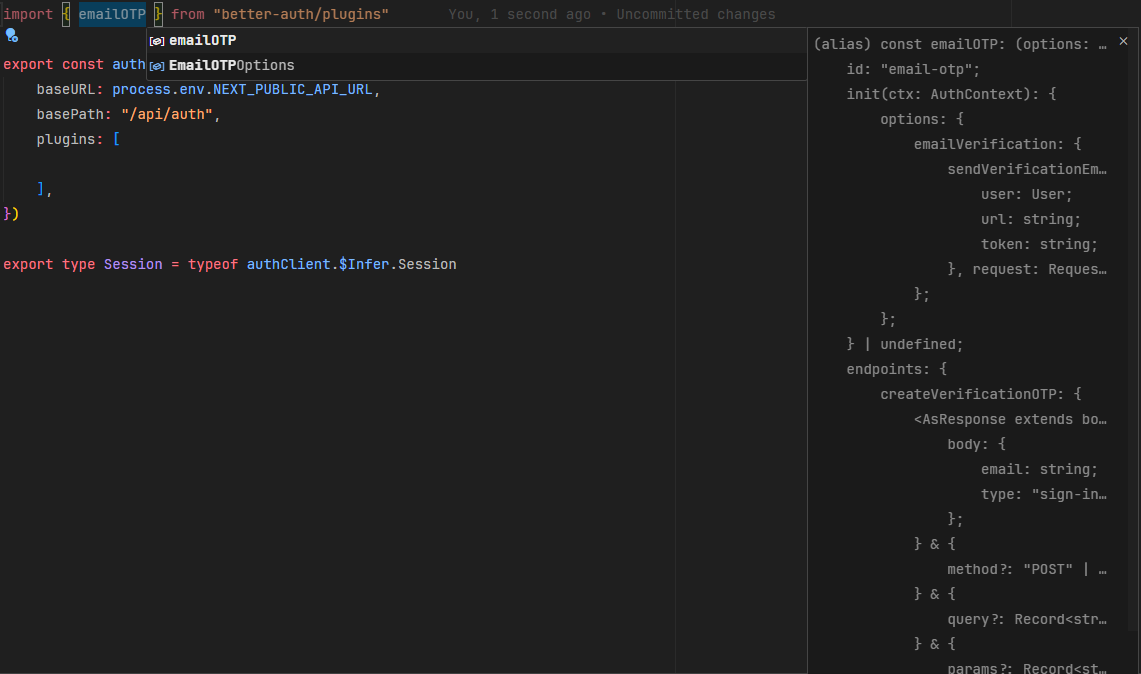
Task: Click the typeof keyword
Action: pos(213,265)
